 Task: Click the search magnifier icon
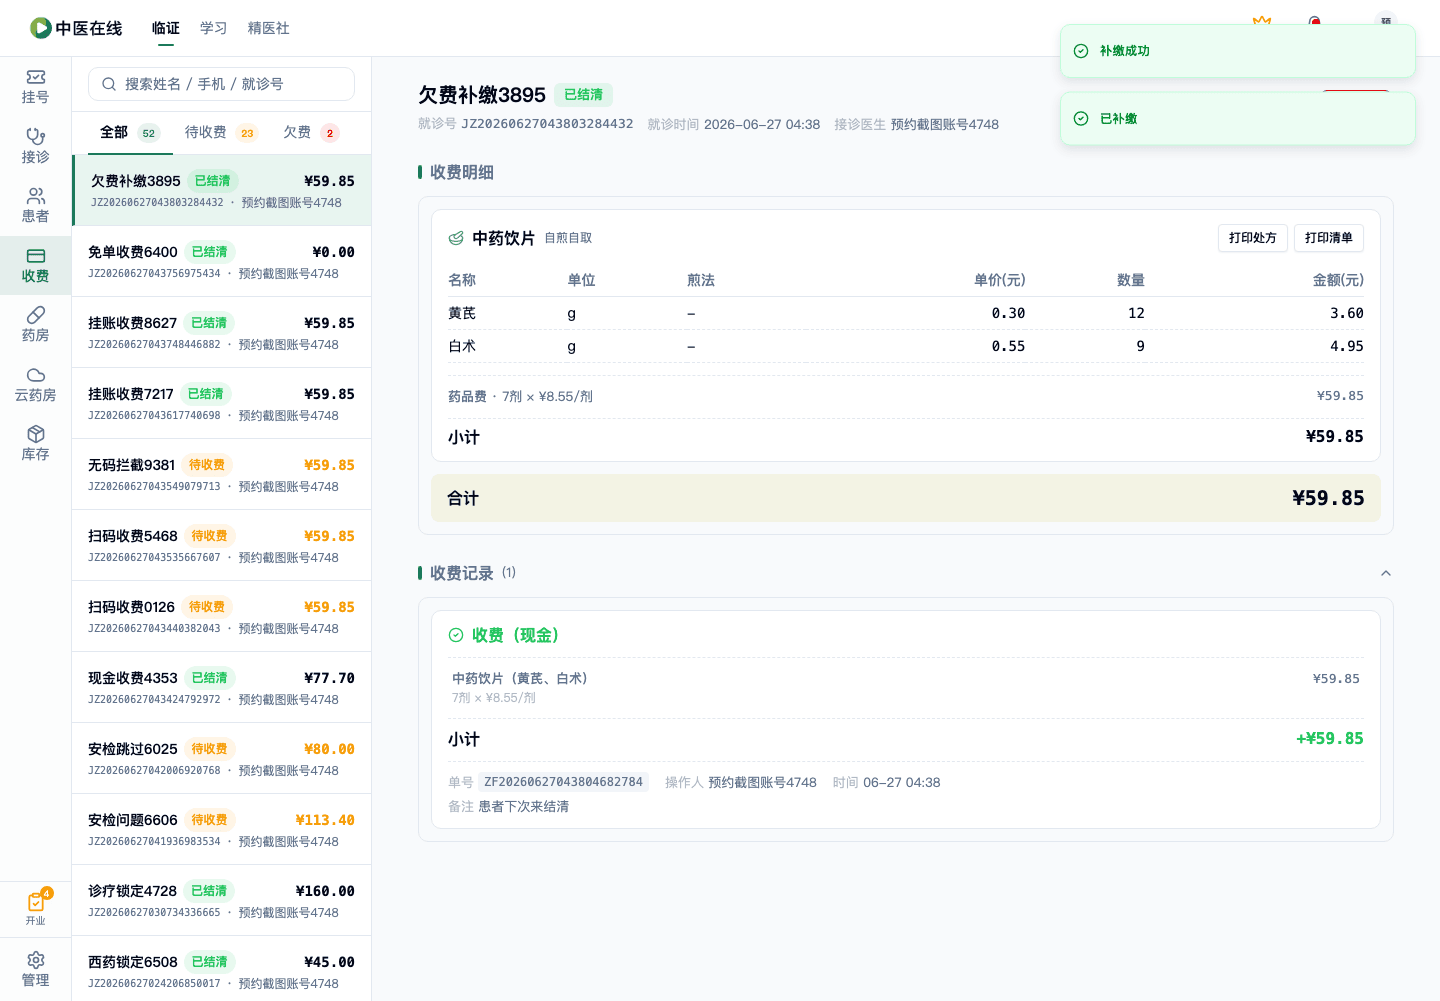pyautogui.click(x=109, y=84)
